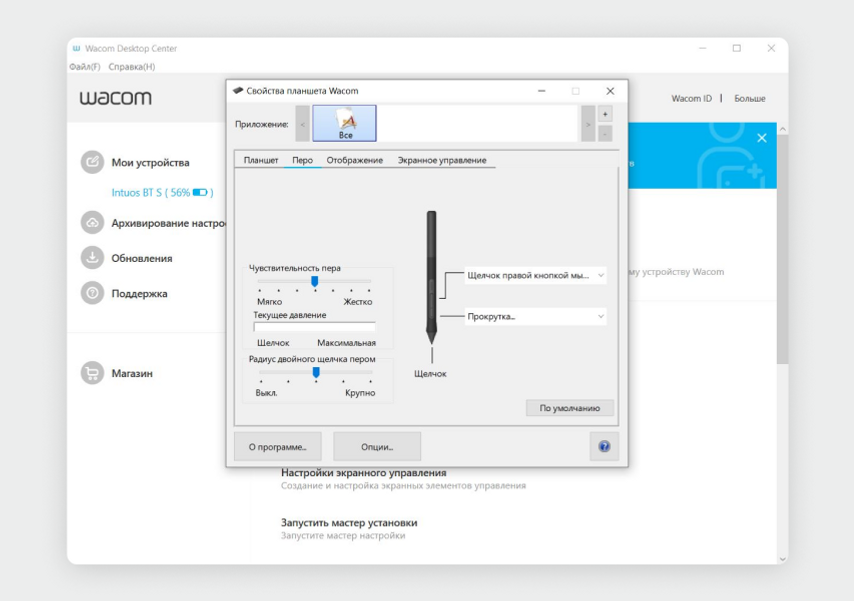Select the 'Перо' tab
Viewport: 854px width, 601px height.
coord(302,160)
